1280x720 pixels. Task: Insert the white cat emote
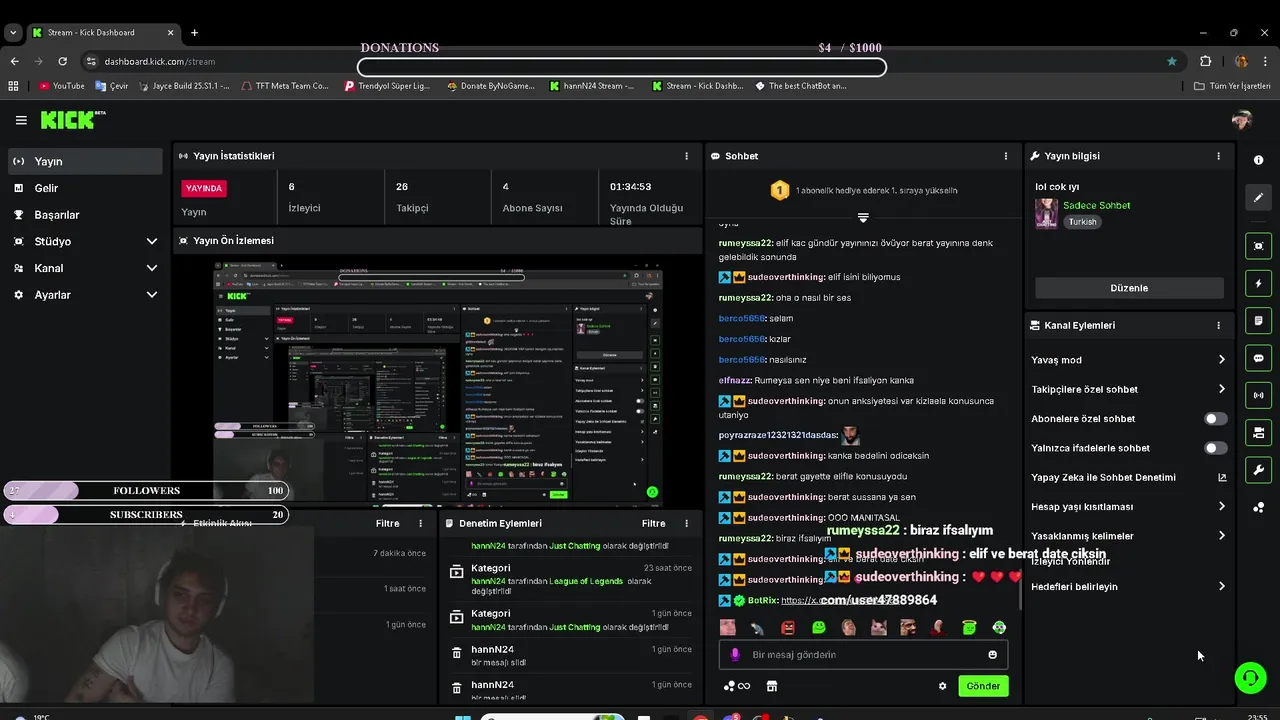click(878, 627)
